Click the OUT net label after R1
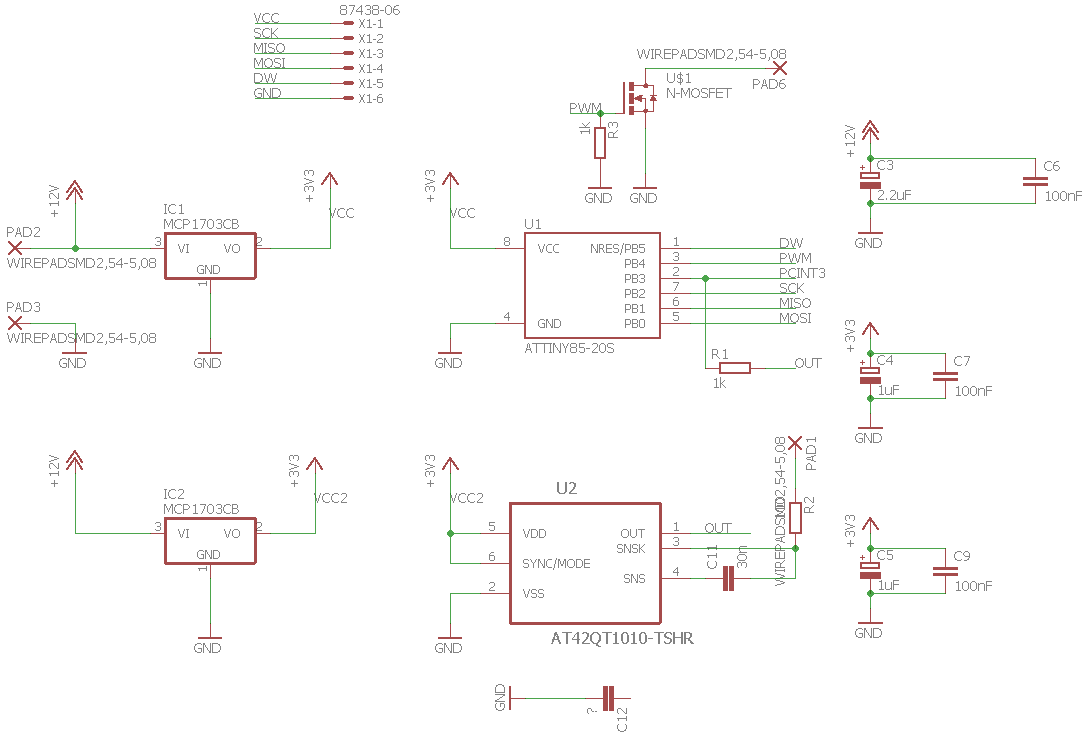 [x=808, y=363]
